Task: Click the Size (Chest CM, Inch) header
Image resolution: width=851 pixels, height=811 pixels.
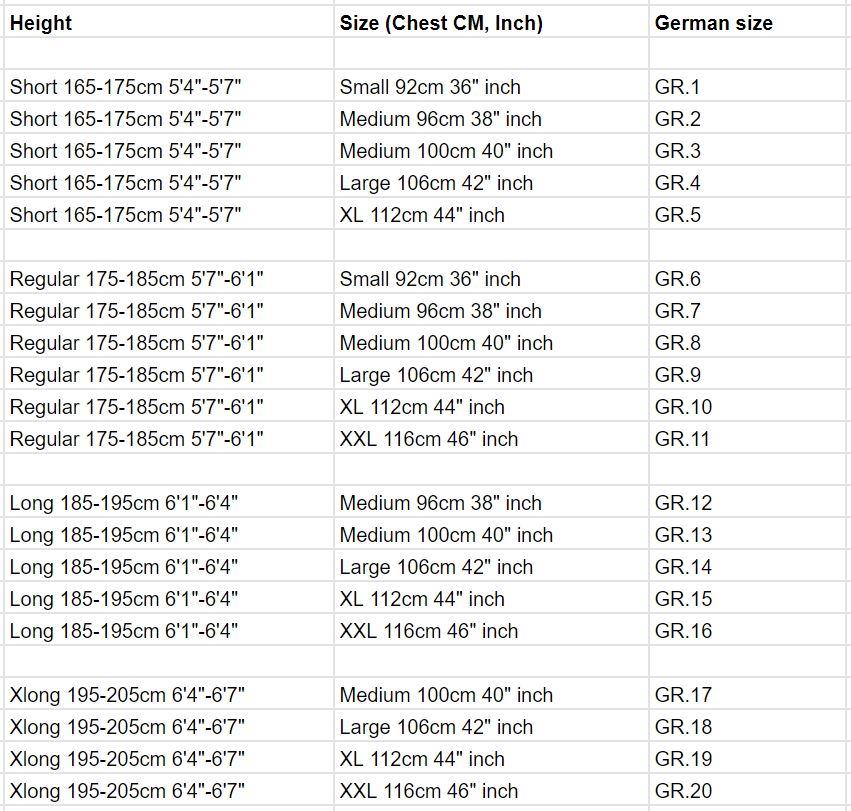Action: tap(441, 23)
